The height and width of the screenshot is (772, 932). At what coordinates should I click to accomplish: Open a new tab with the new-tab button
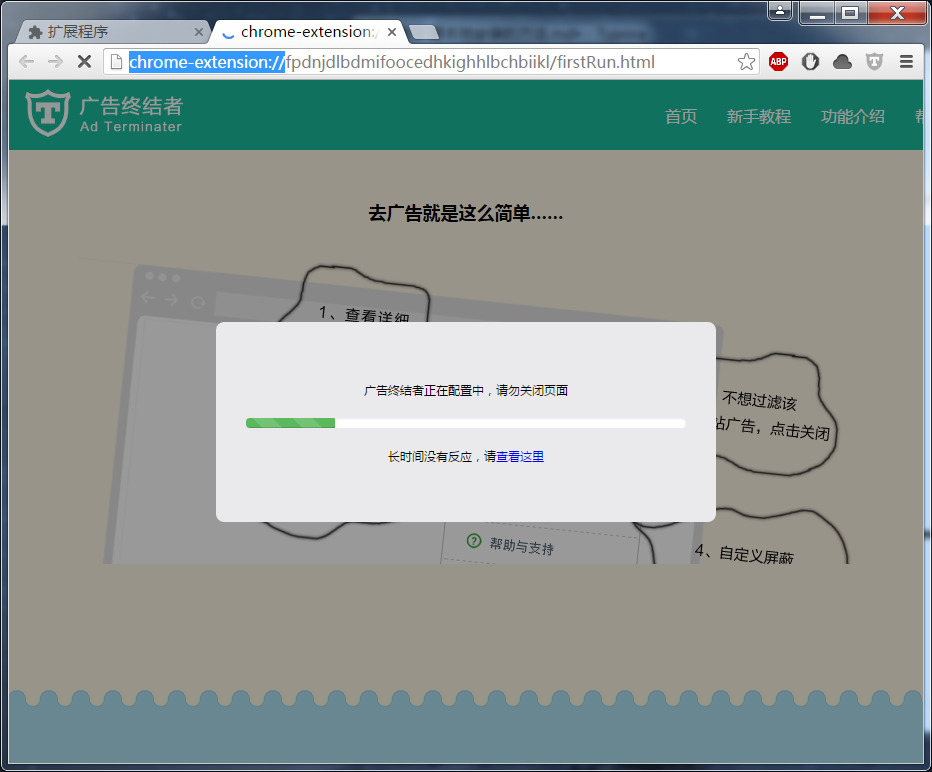point(424,32)
